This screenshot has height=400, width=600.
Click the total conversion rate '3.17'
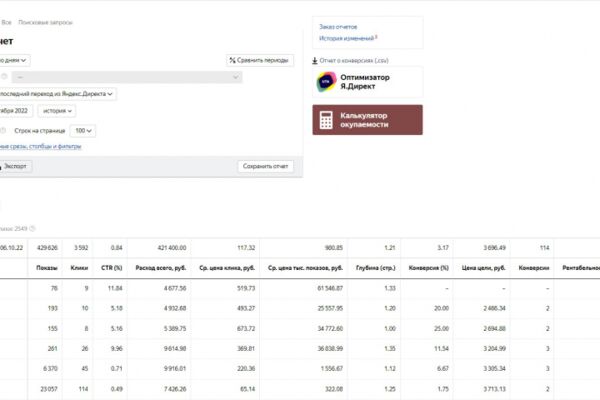coord(443,248)
